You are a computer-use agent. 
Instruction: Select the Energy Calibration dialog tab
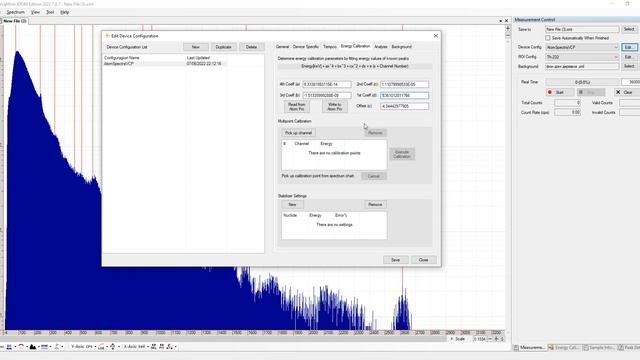(355, 47)
